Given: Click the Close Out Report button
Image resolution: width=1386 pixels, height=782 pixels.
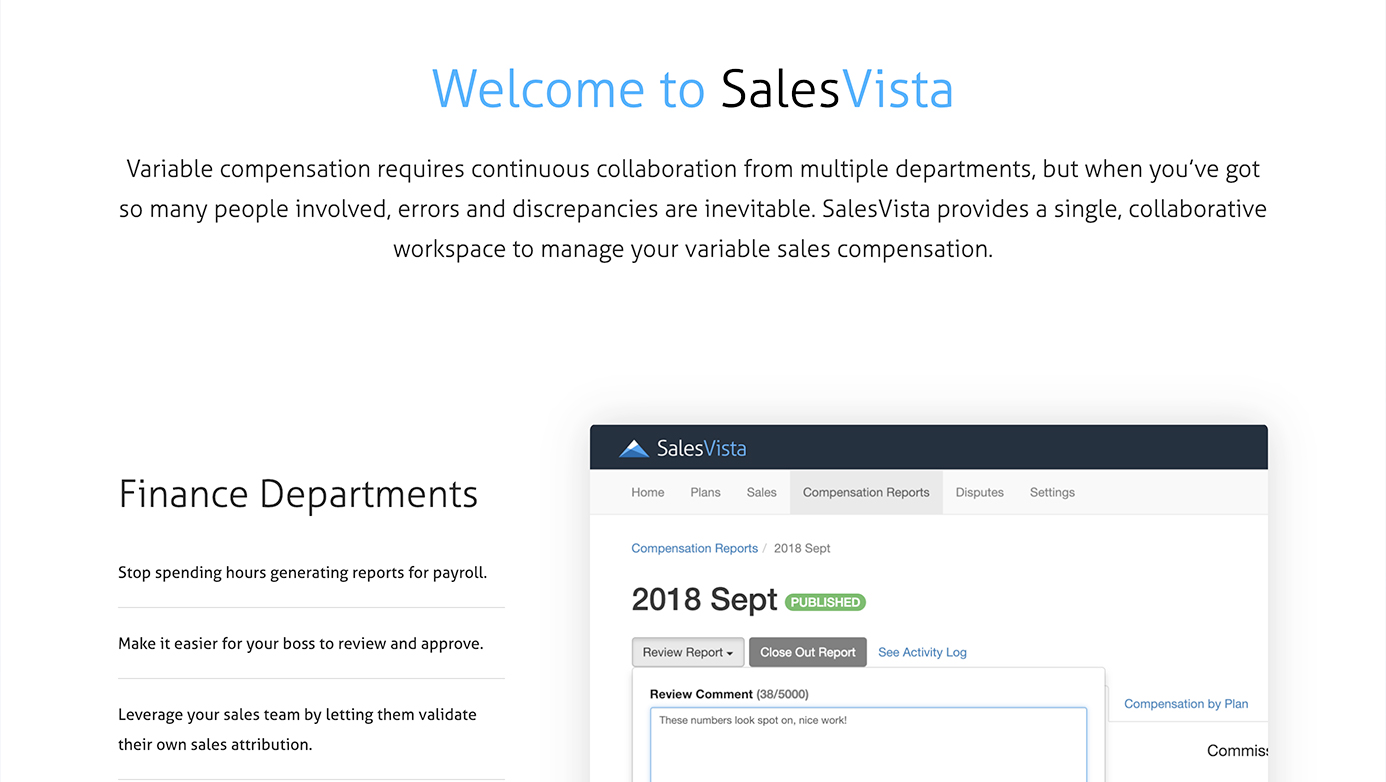Looking at the screenshot, I should (808, 652).
